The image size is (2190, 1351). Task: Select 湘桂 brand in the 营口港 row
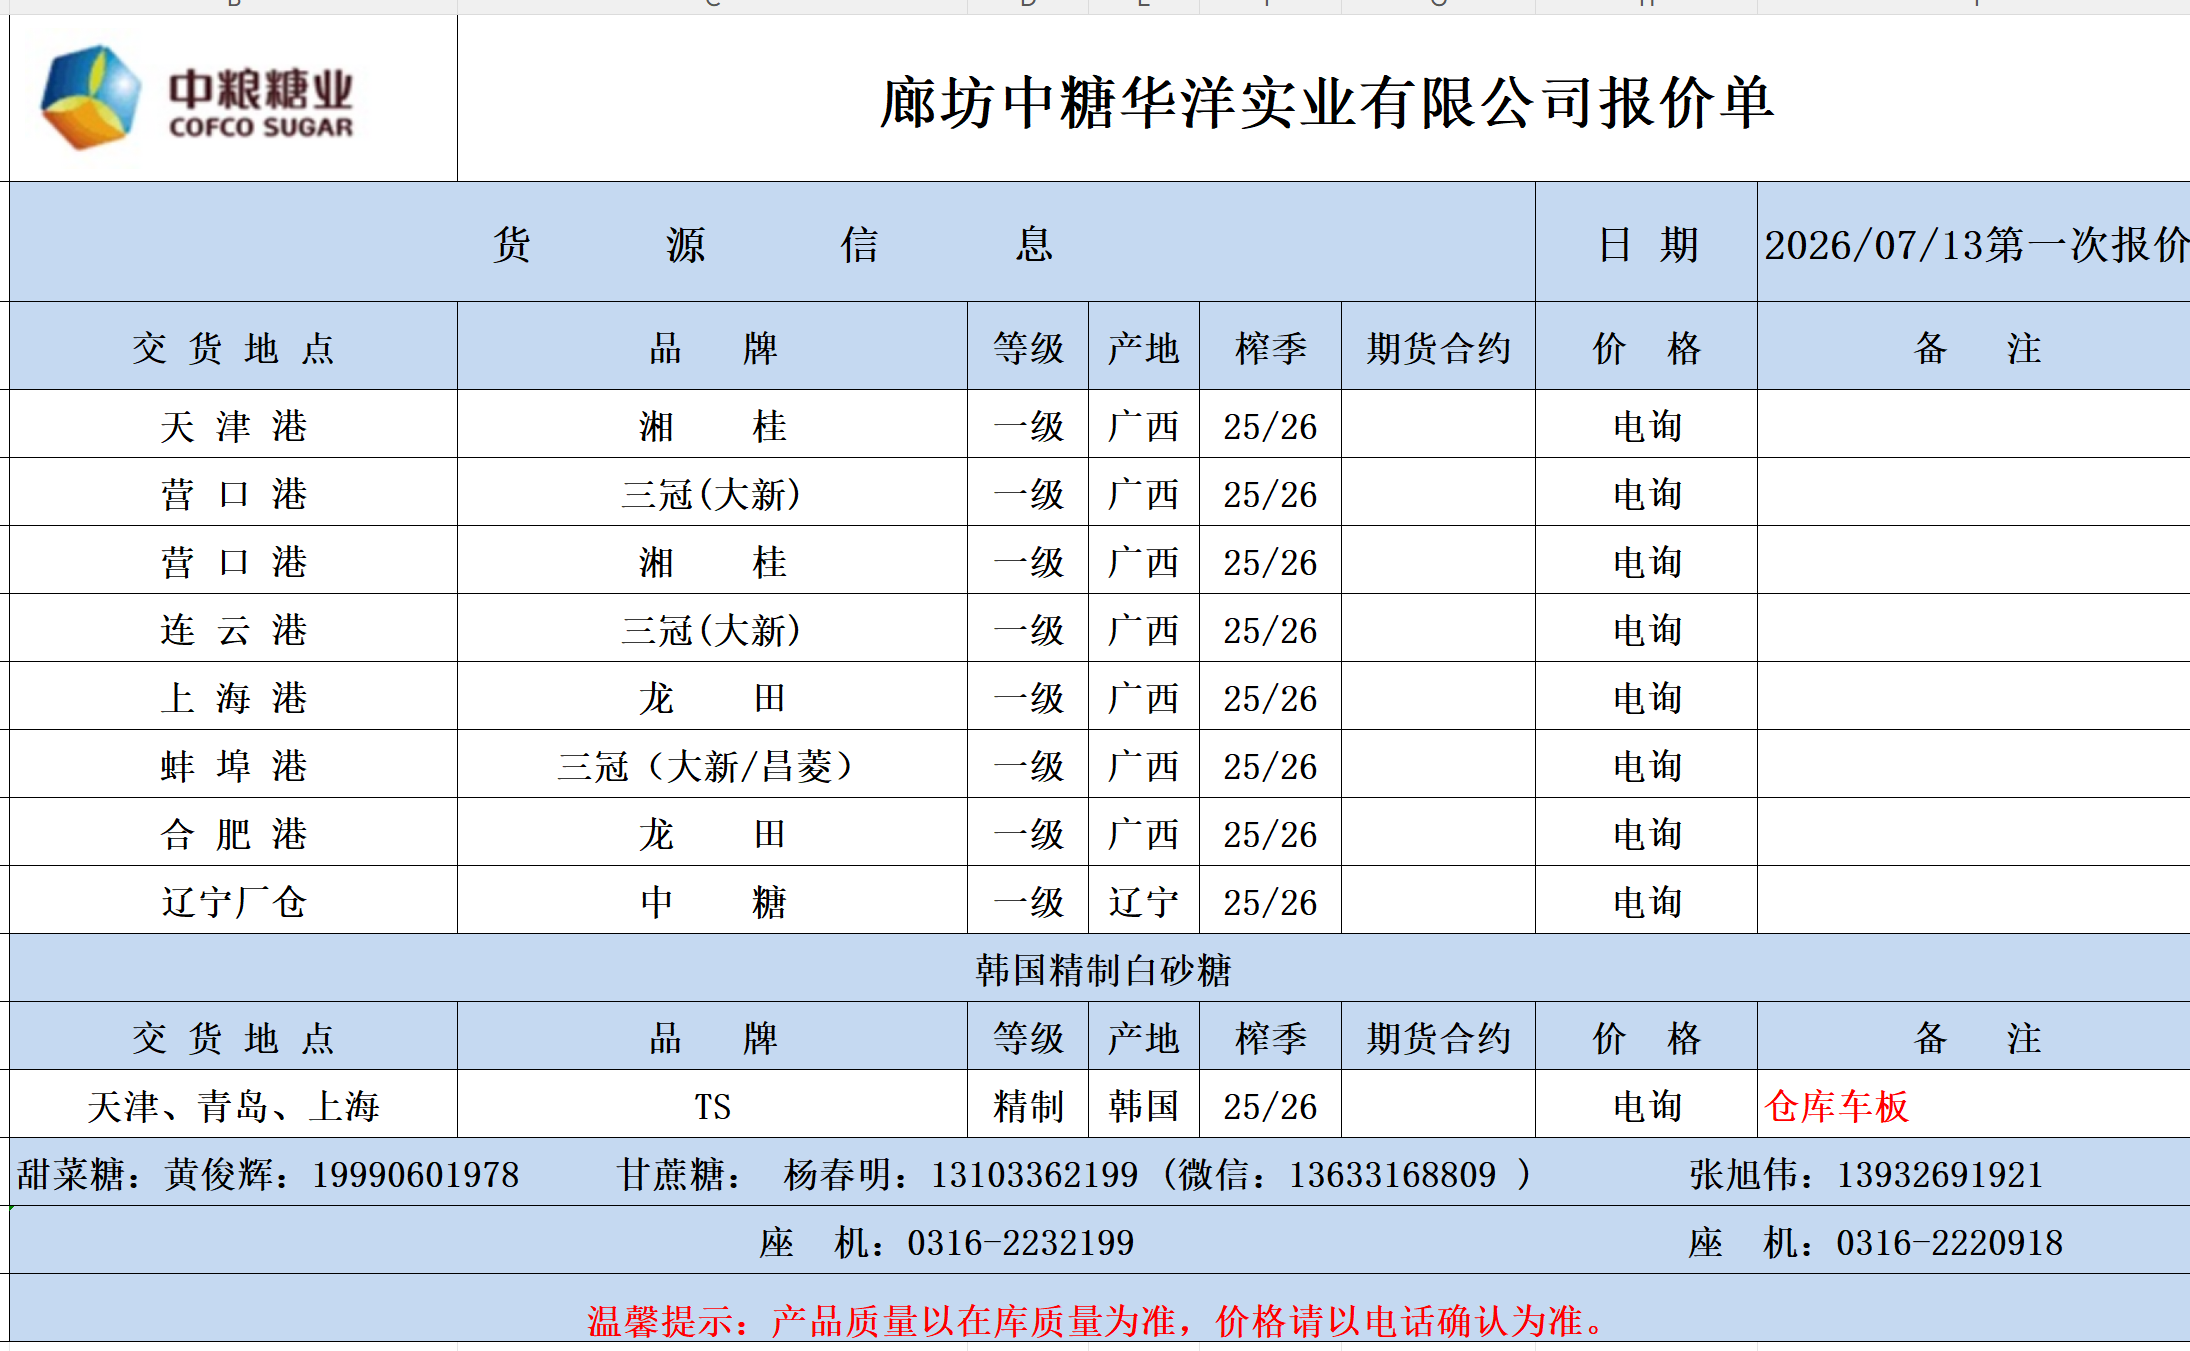712,561
